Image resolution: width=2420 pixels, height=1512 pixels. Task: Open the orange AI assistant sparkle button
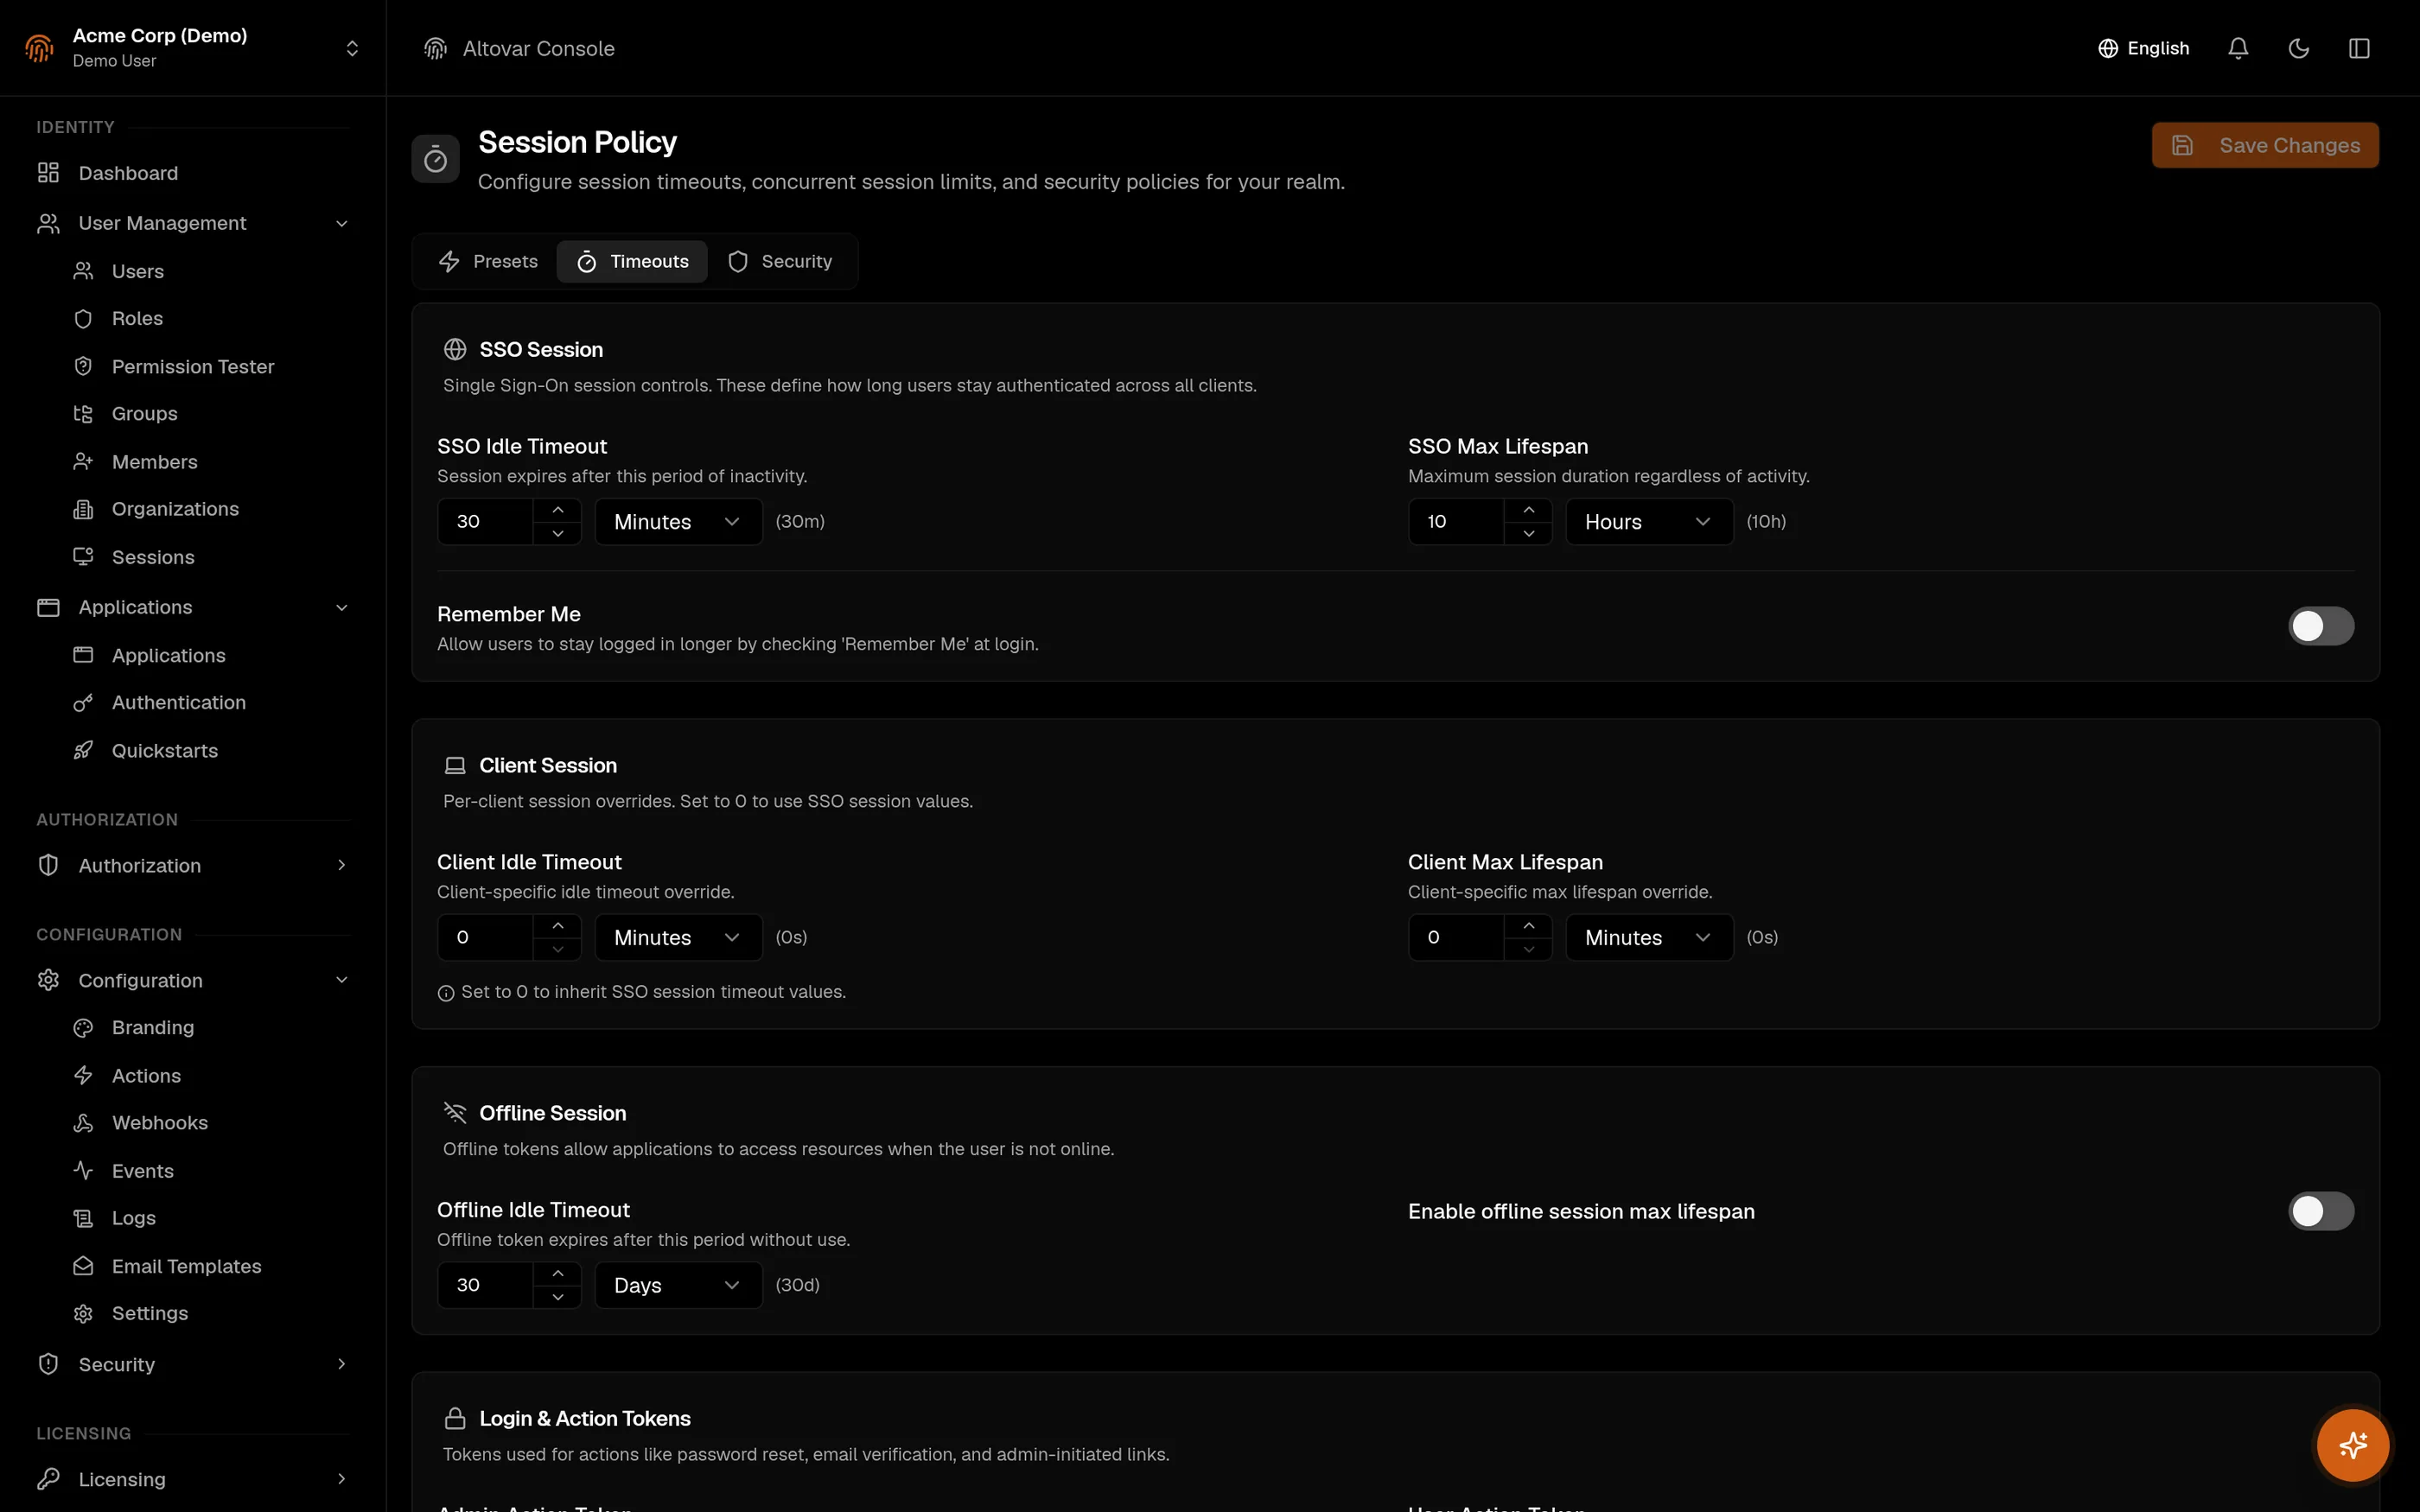pyautogui.click(x=2352, y=1445)
